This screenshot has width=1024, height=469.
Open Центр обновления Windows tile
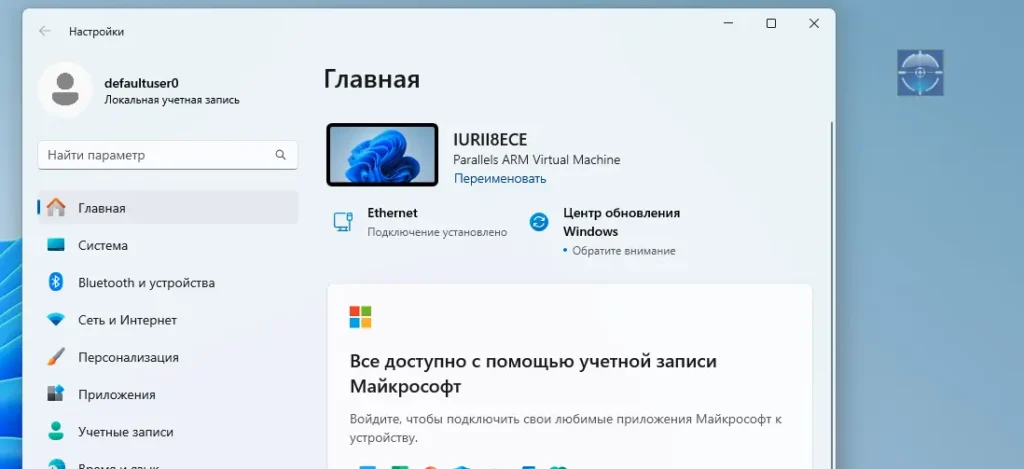coord(606,231)
